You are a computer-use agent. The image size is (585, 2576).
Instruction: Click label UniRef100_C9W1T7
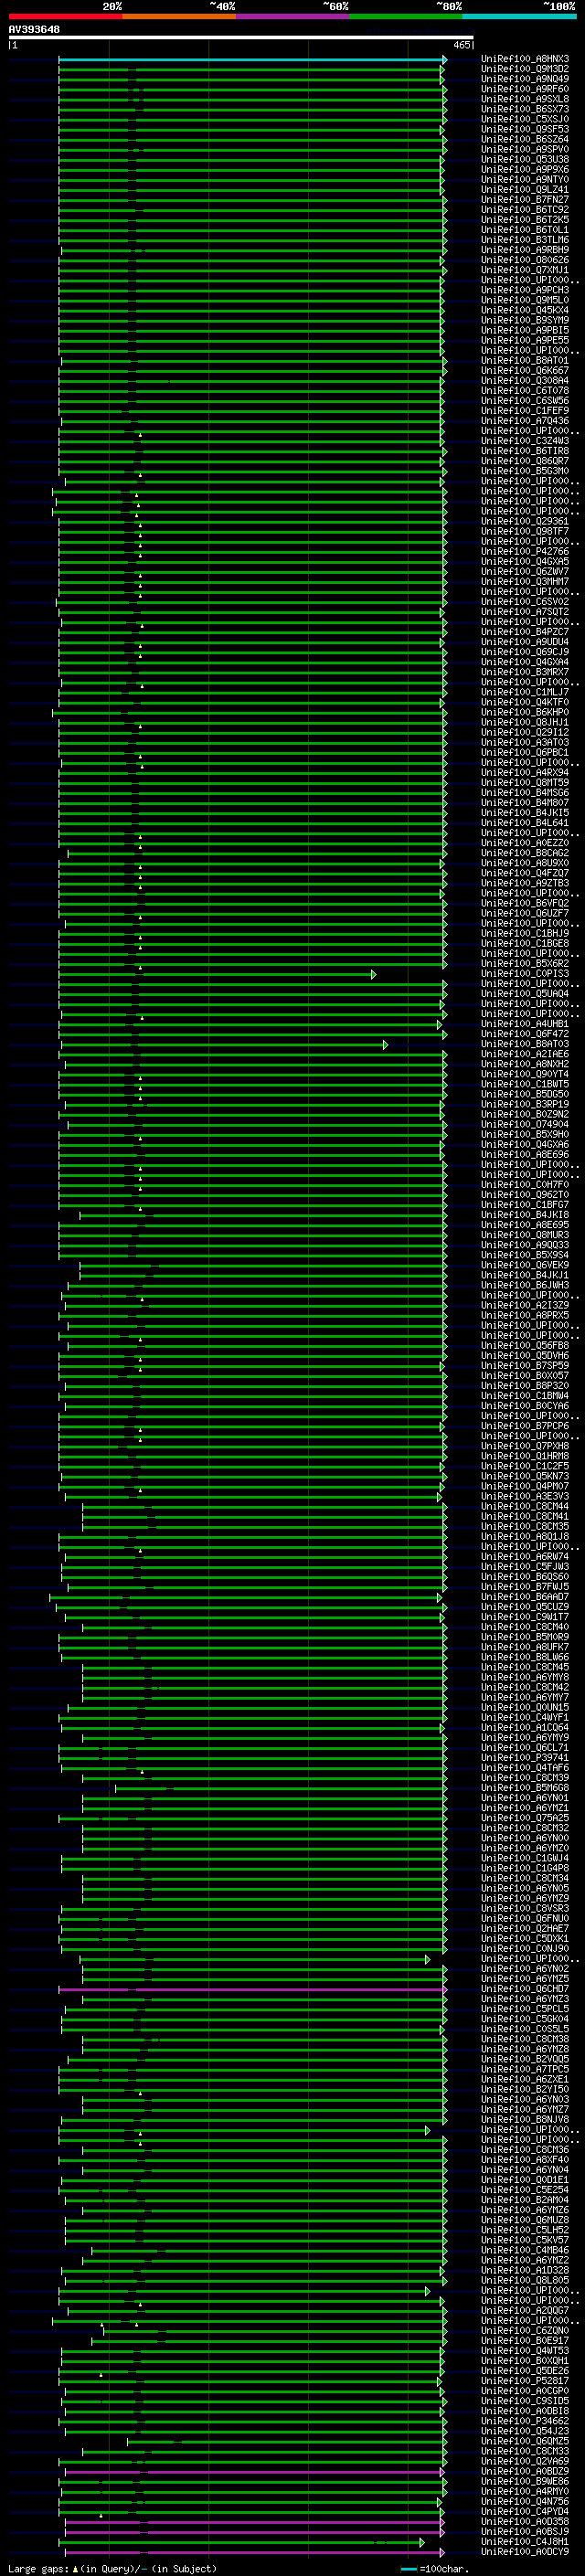(x=525, y=1617)
